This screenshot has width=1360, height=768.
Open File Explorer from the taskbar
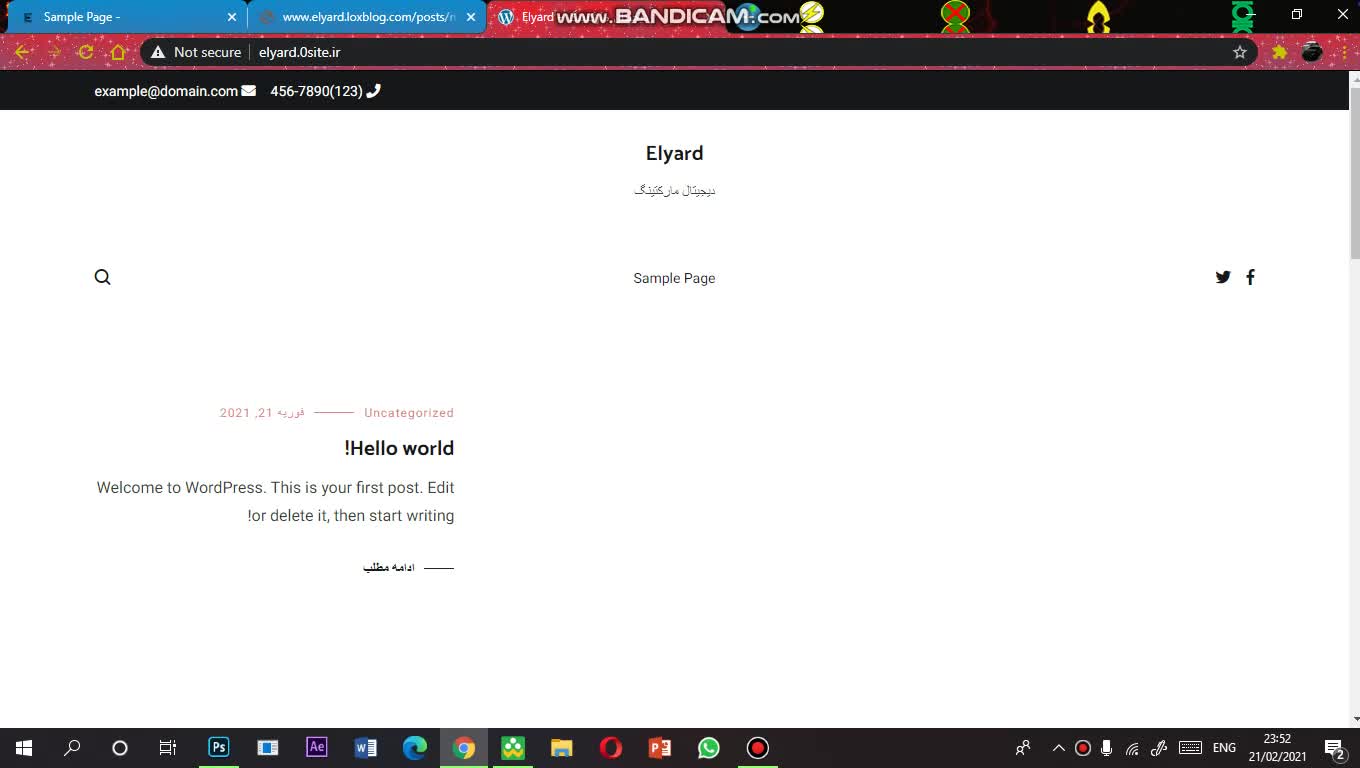click(x=561, y=748)
